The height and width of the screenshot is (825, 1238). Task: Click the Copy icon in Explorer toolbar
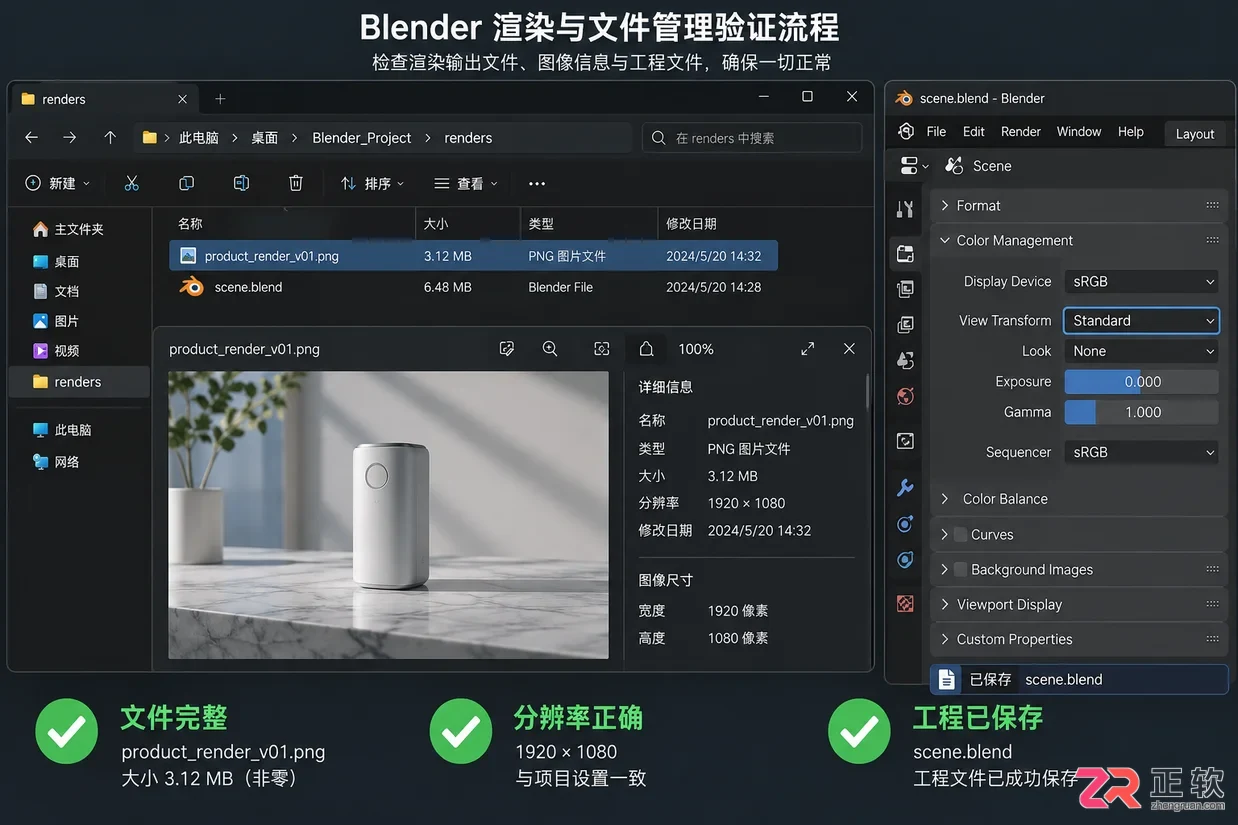pos(186,183)
